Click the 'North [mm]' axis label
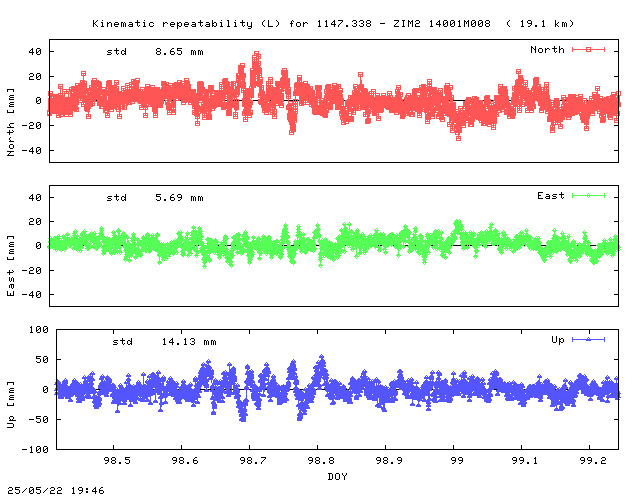The height and width of the screenshot is (496, 640). (11, 122)
